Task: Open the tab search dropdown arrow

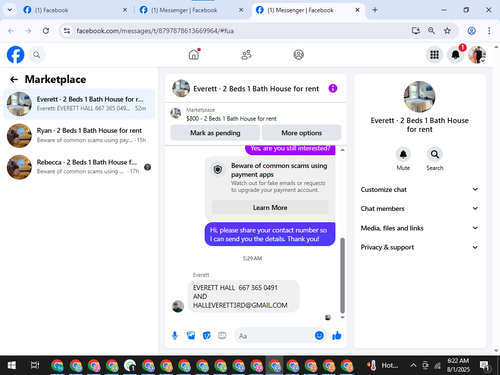Action: [x=10, y=10]
